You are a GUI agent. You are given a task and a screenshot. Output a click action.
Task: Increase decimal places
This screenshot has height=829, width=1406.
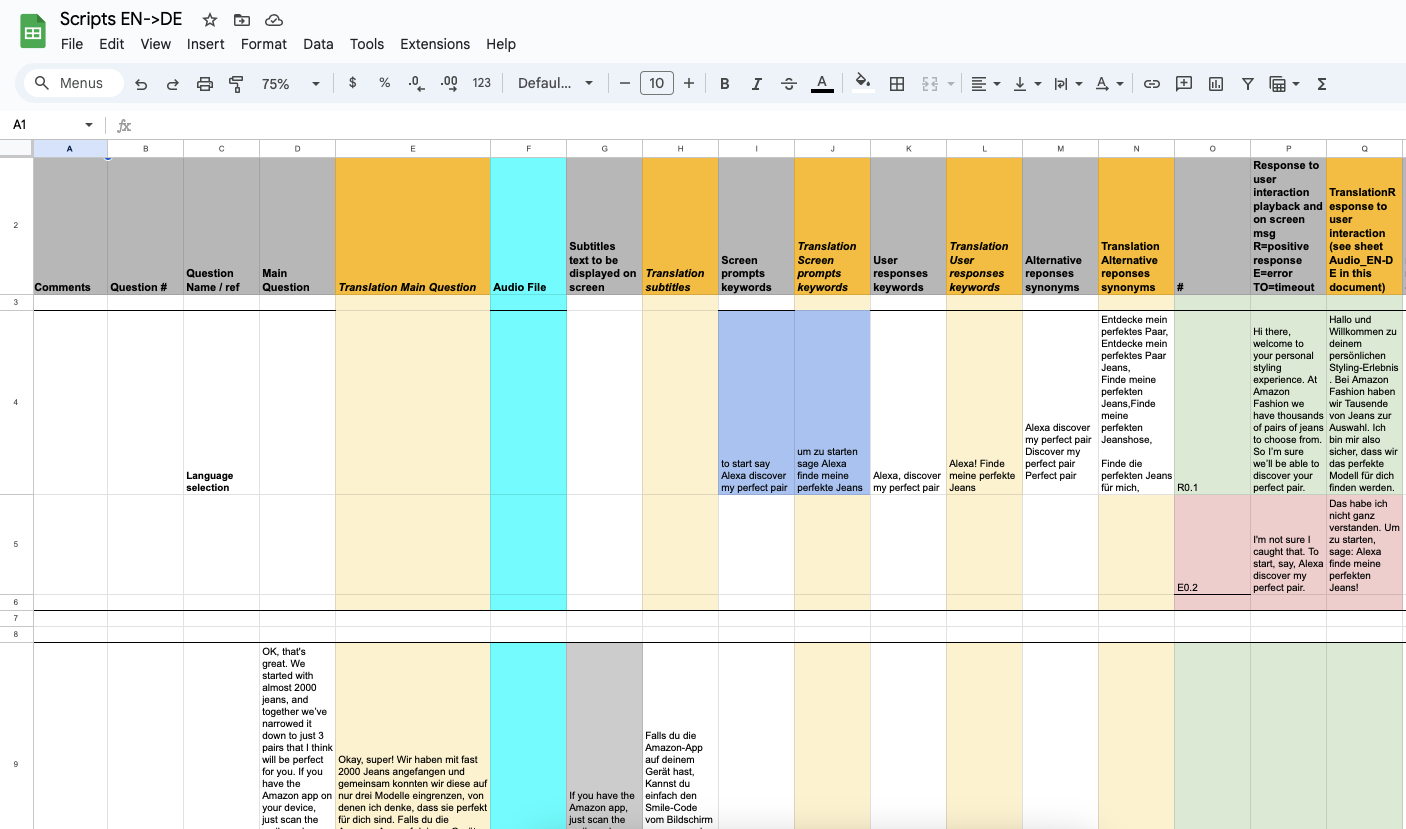pos(449,83)
